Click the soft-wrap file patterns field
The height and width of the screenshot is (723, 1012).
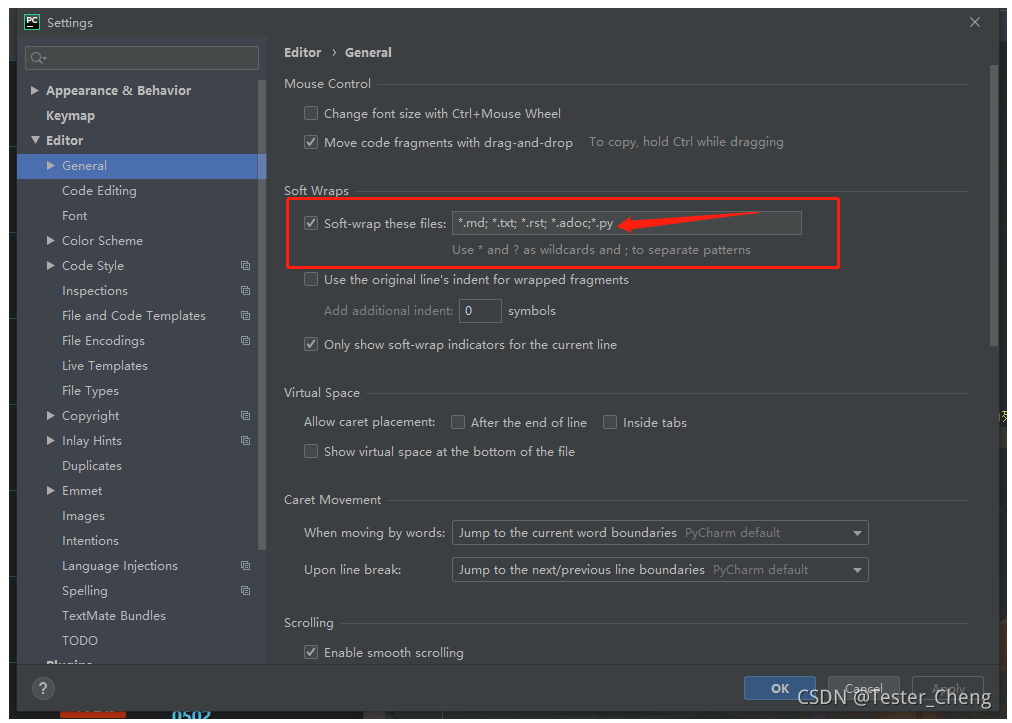(x=627, y=223)
